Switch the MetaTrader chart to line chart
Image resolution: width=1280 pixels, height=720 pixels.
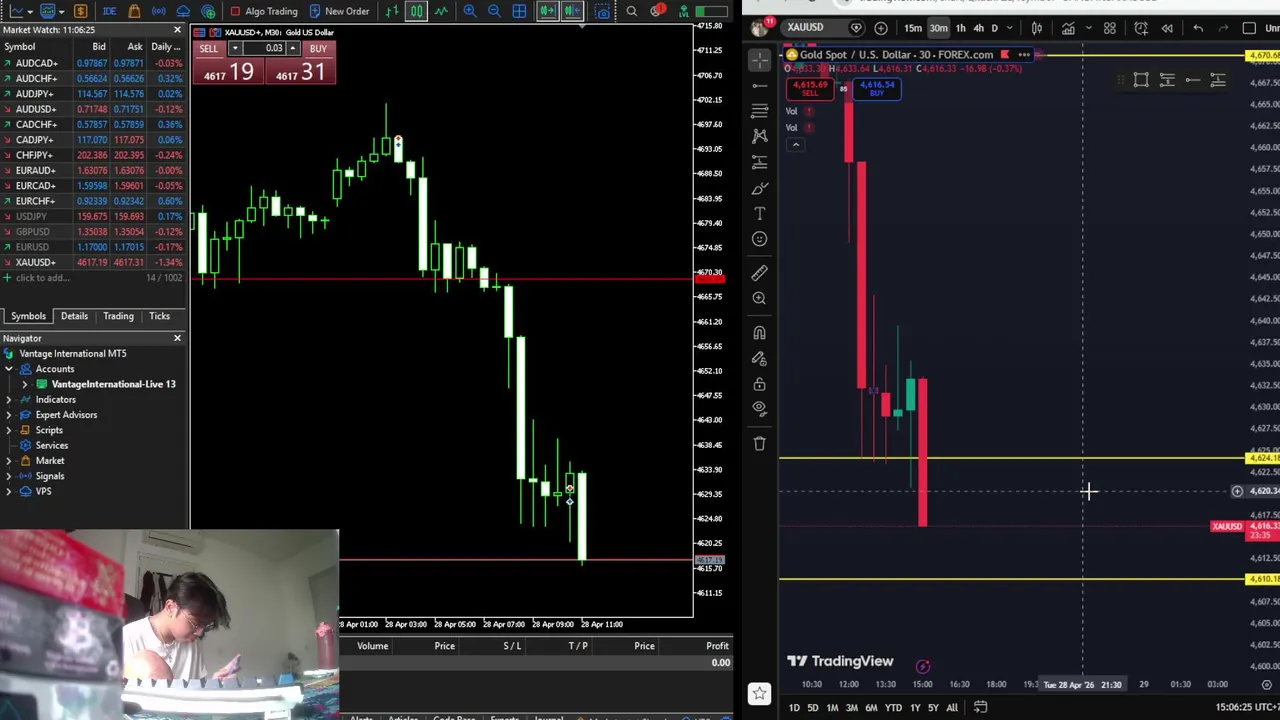pyautogui.click(x=441, y=11)
